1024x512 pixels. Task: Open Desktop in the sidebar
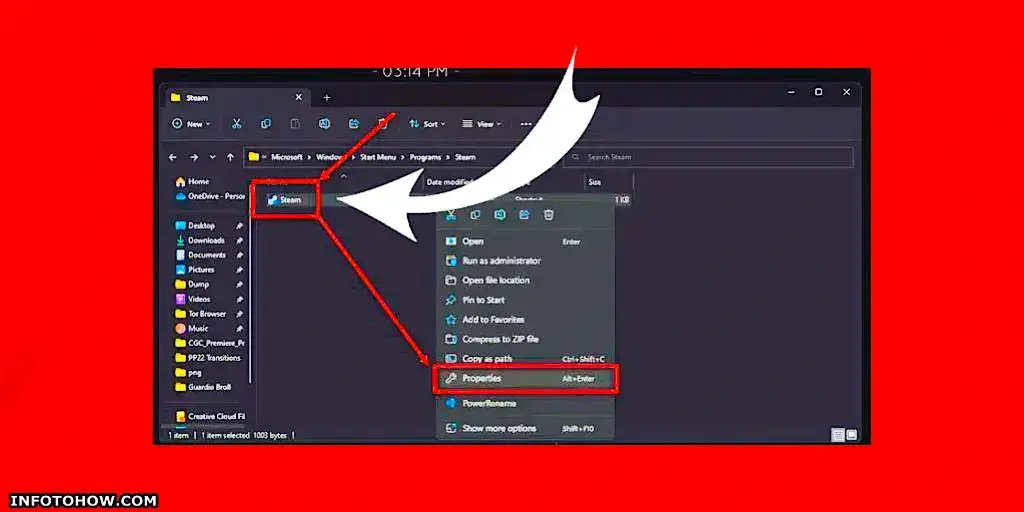click(195, 226)
